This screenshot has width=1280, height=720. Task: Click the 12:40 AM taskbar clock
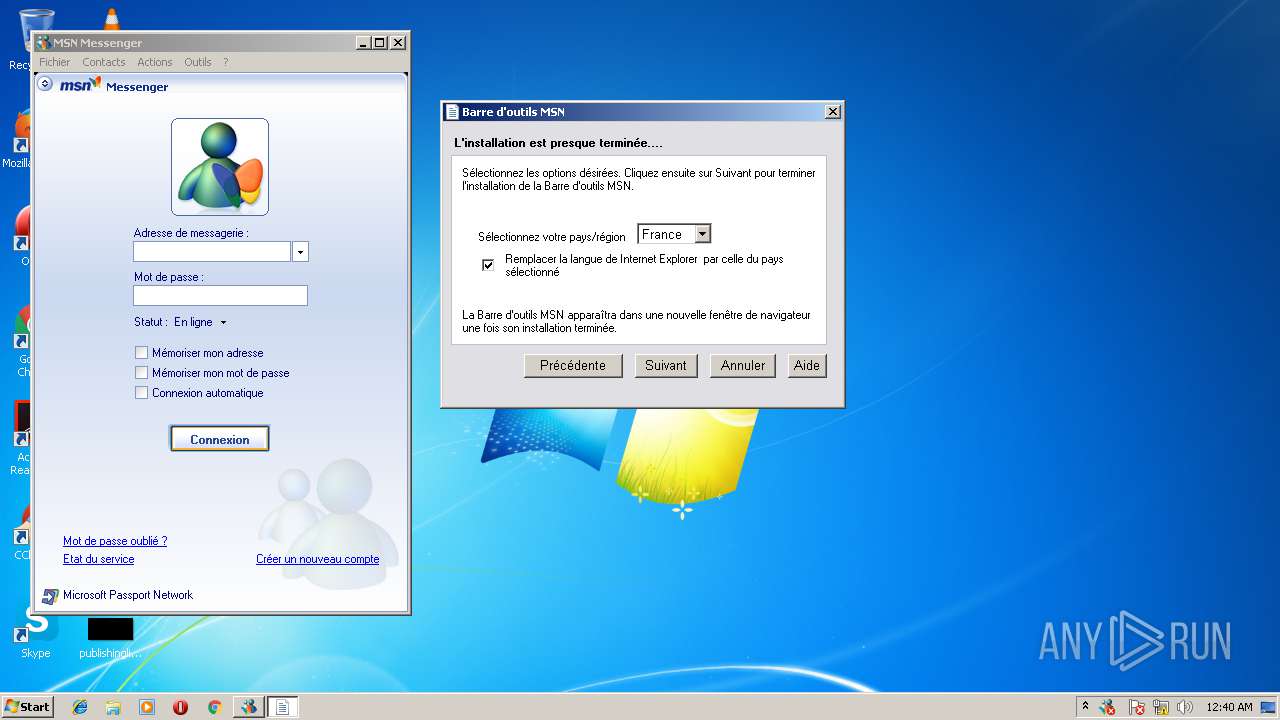tap(1229, 707)
